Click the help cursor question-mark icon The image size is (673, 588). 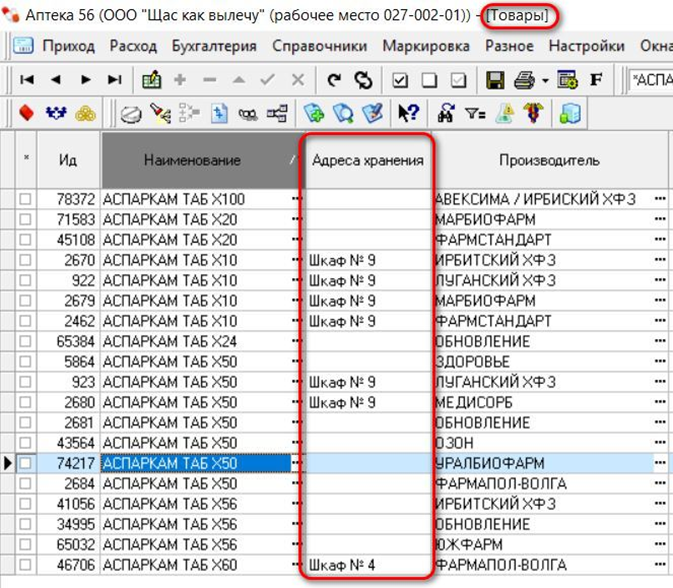point(409,114)
